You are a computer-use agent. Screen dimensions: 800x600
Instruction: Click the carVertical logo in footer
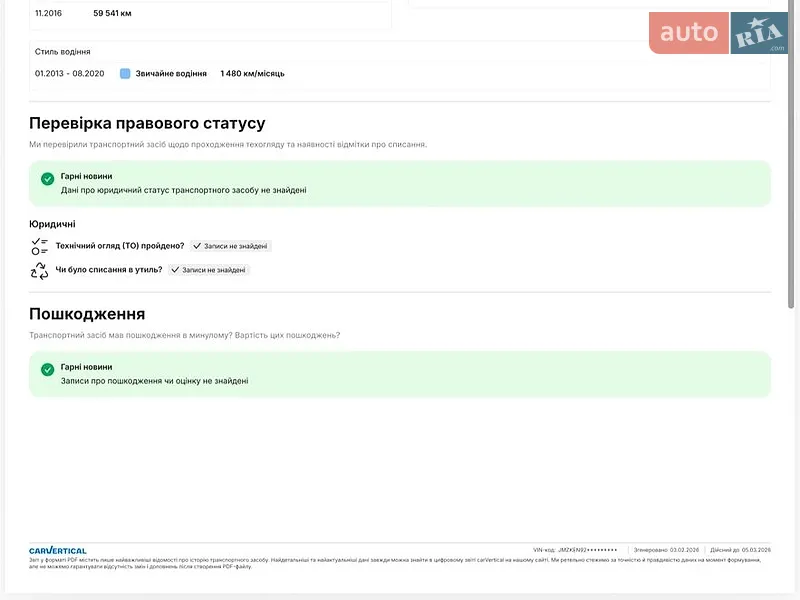click(x=58, y=551)
